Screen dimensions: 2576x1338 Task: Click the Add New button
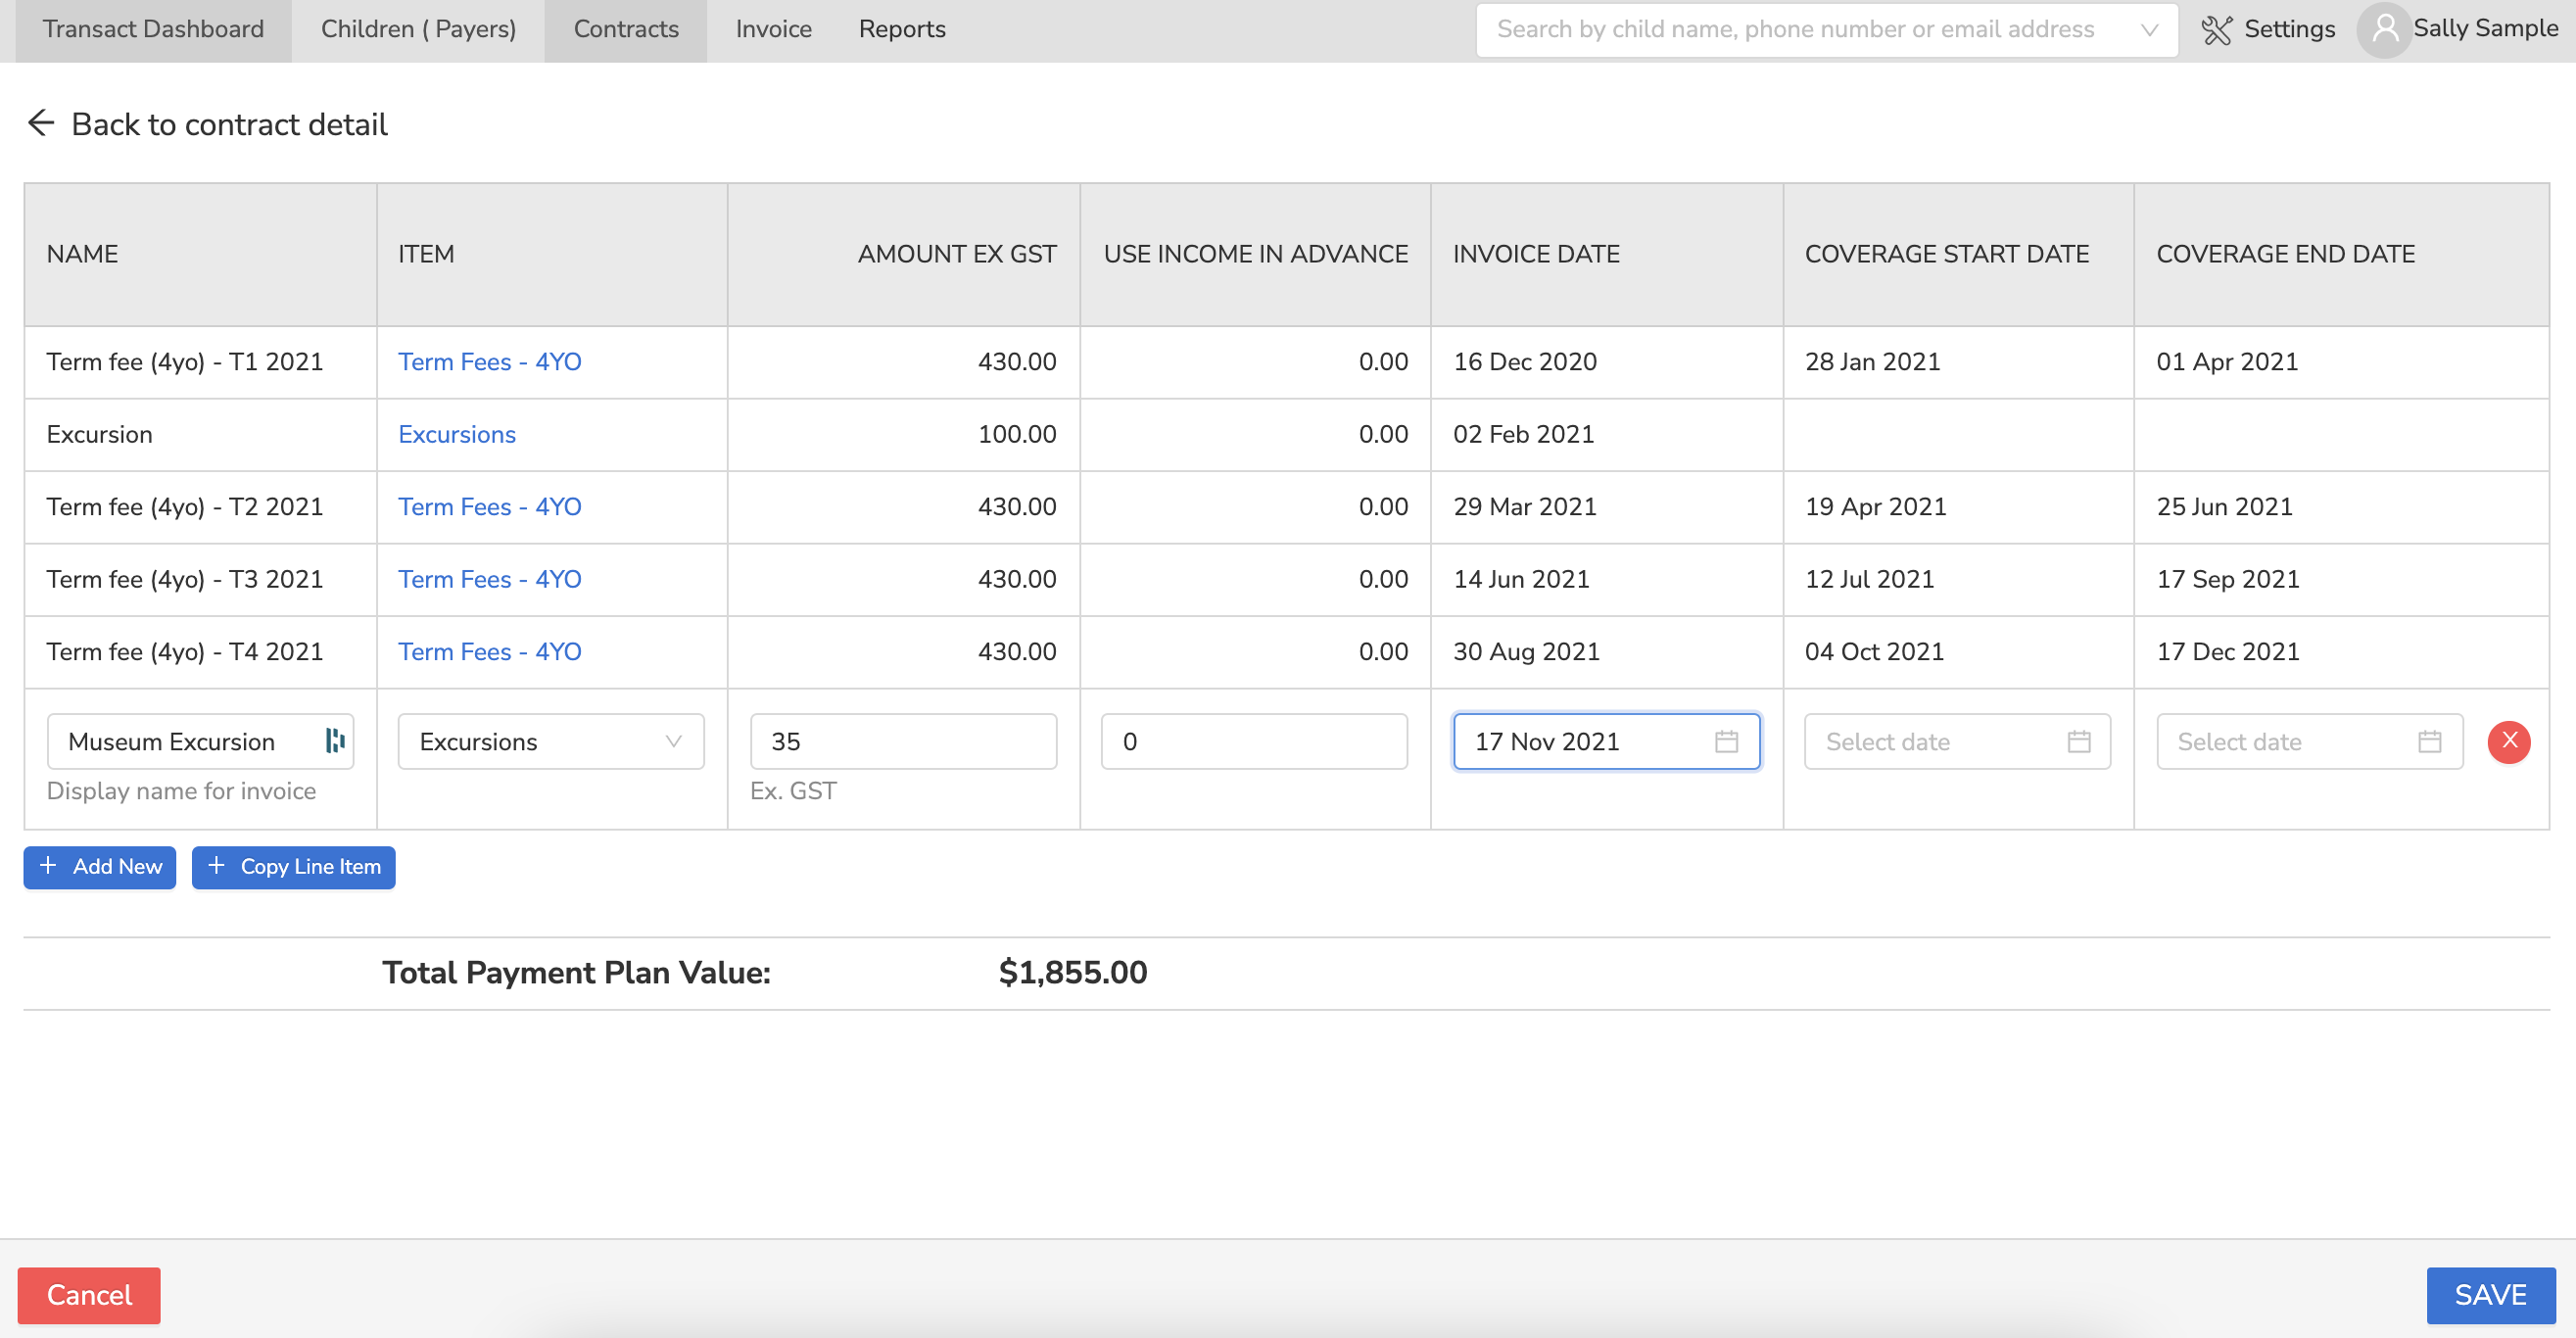tap(100, 866)
